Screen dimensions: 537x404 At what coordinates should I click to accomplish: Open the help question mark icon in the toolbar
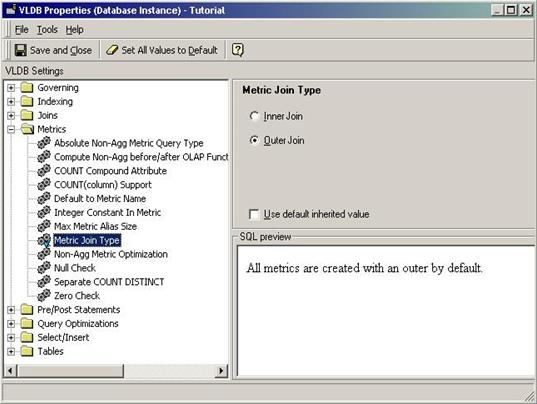(238, 50)
